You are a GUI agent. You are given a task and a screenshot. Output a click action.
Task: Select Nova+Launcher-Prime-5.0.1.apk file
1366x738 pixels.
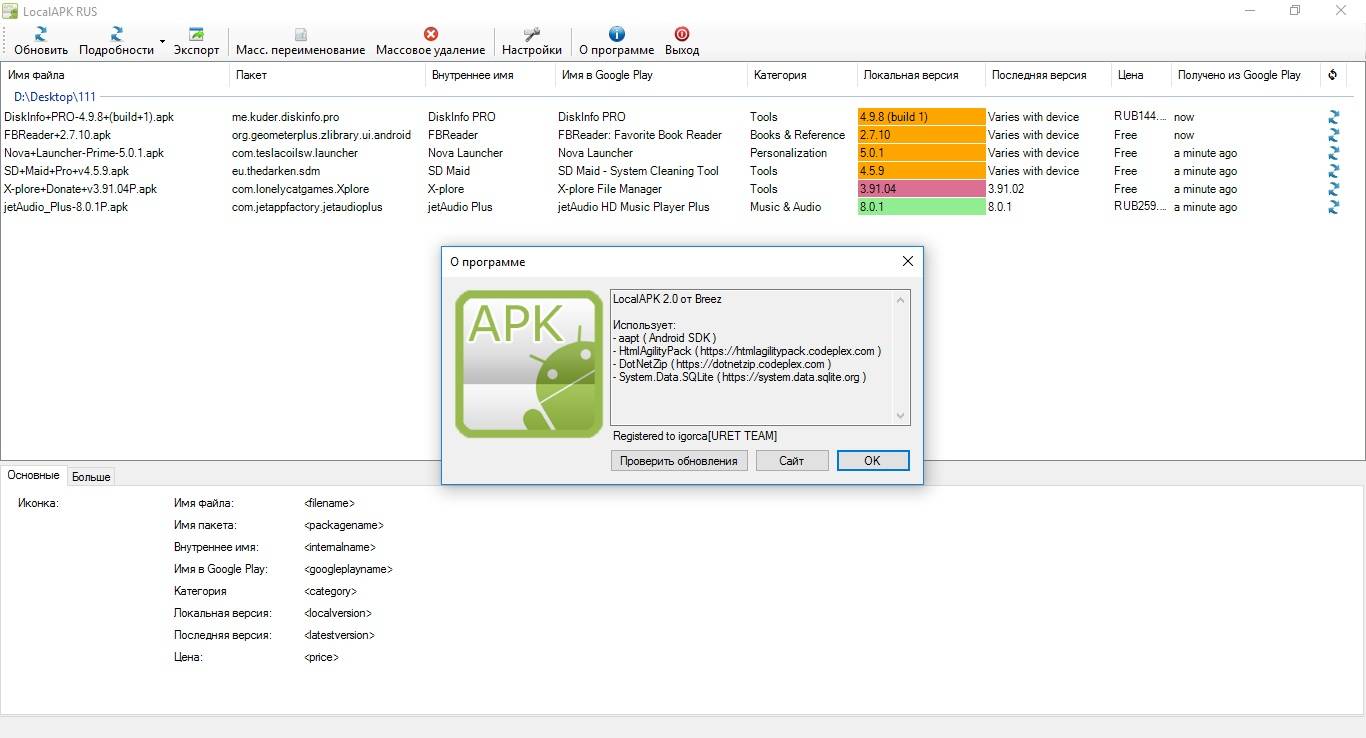(x=84, y=153)
